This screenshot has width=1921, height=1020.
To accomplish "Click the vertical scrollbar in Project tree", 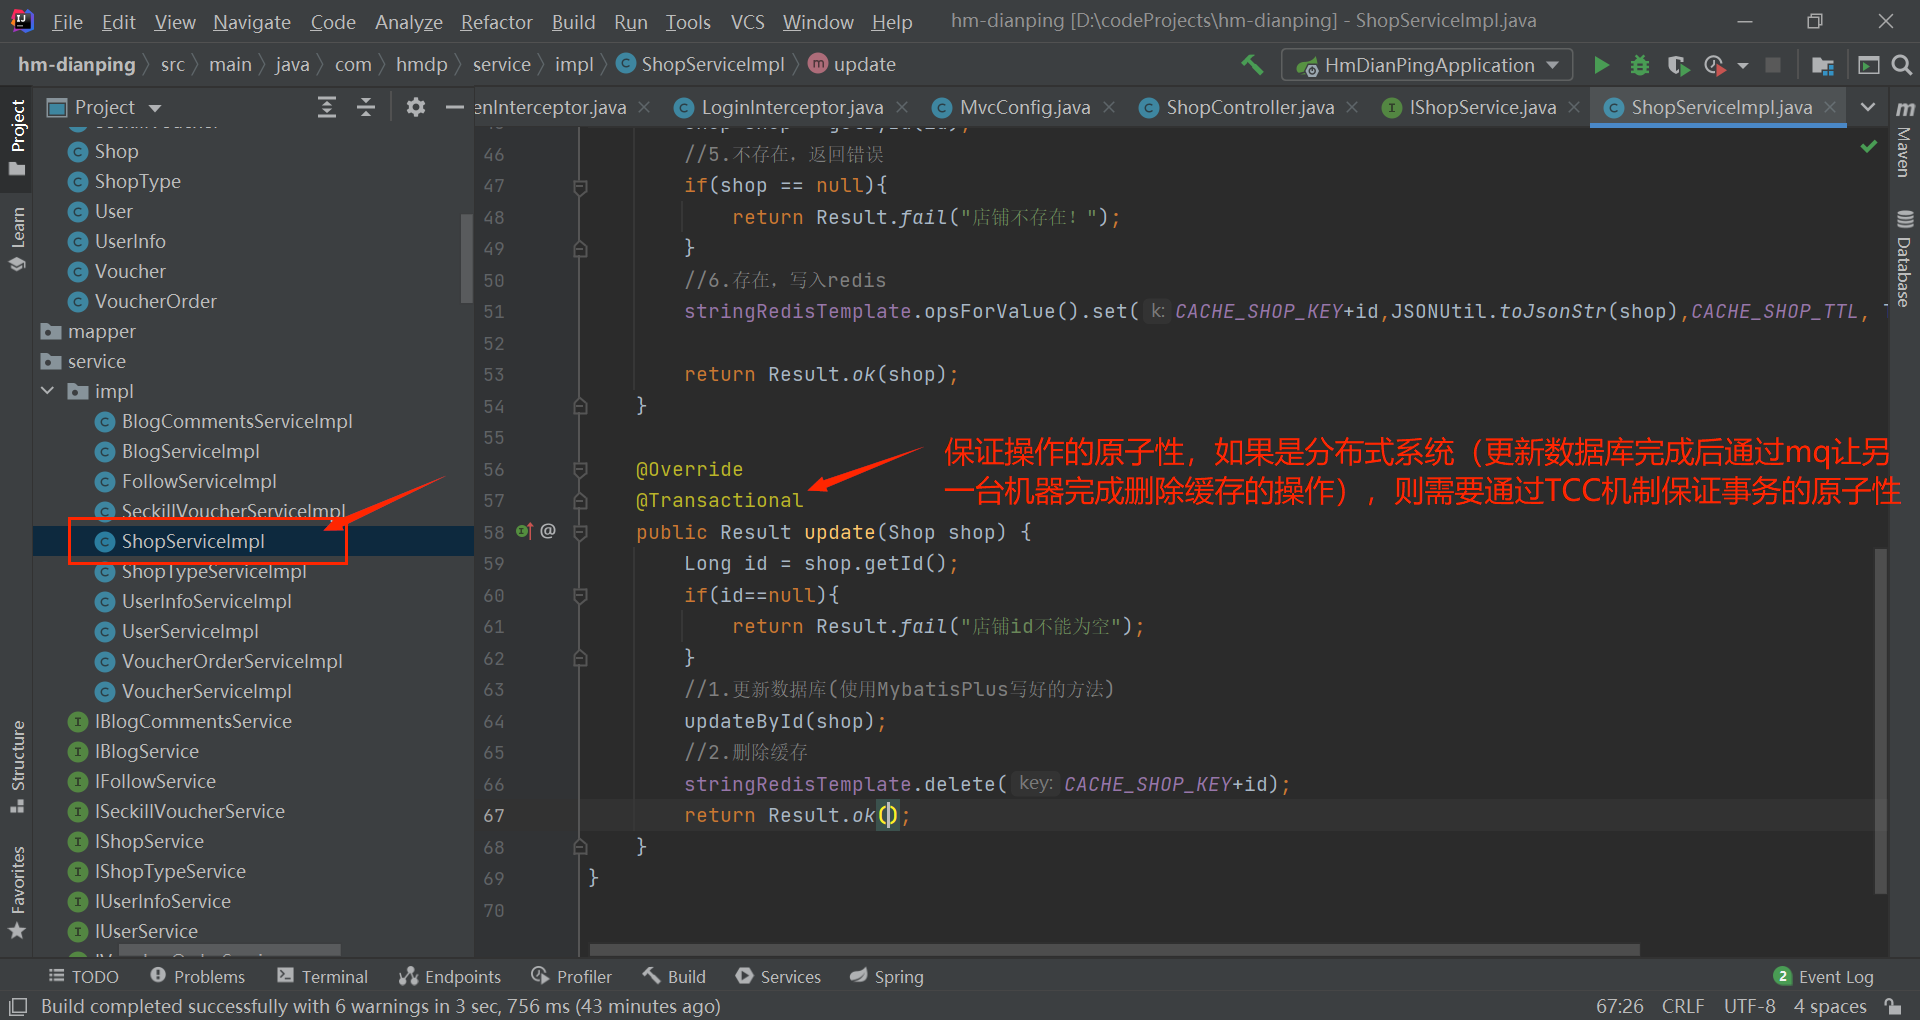I will click(x=466, y=258).
